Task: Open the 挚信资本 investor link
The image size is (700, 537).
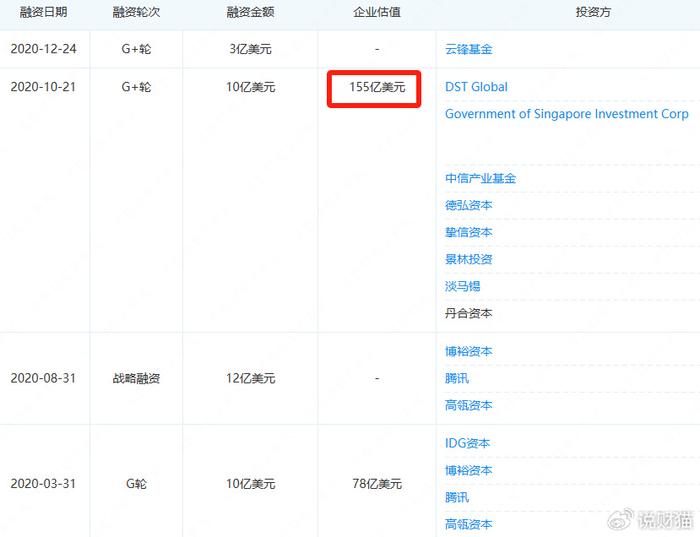Action: point(468,232)
